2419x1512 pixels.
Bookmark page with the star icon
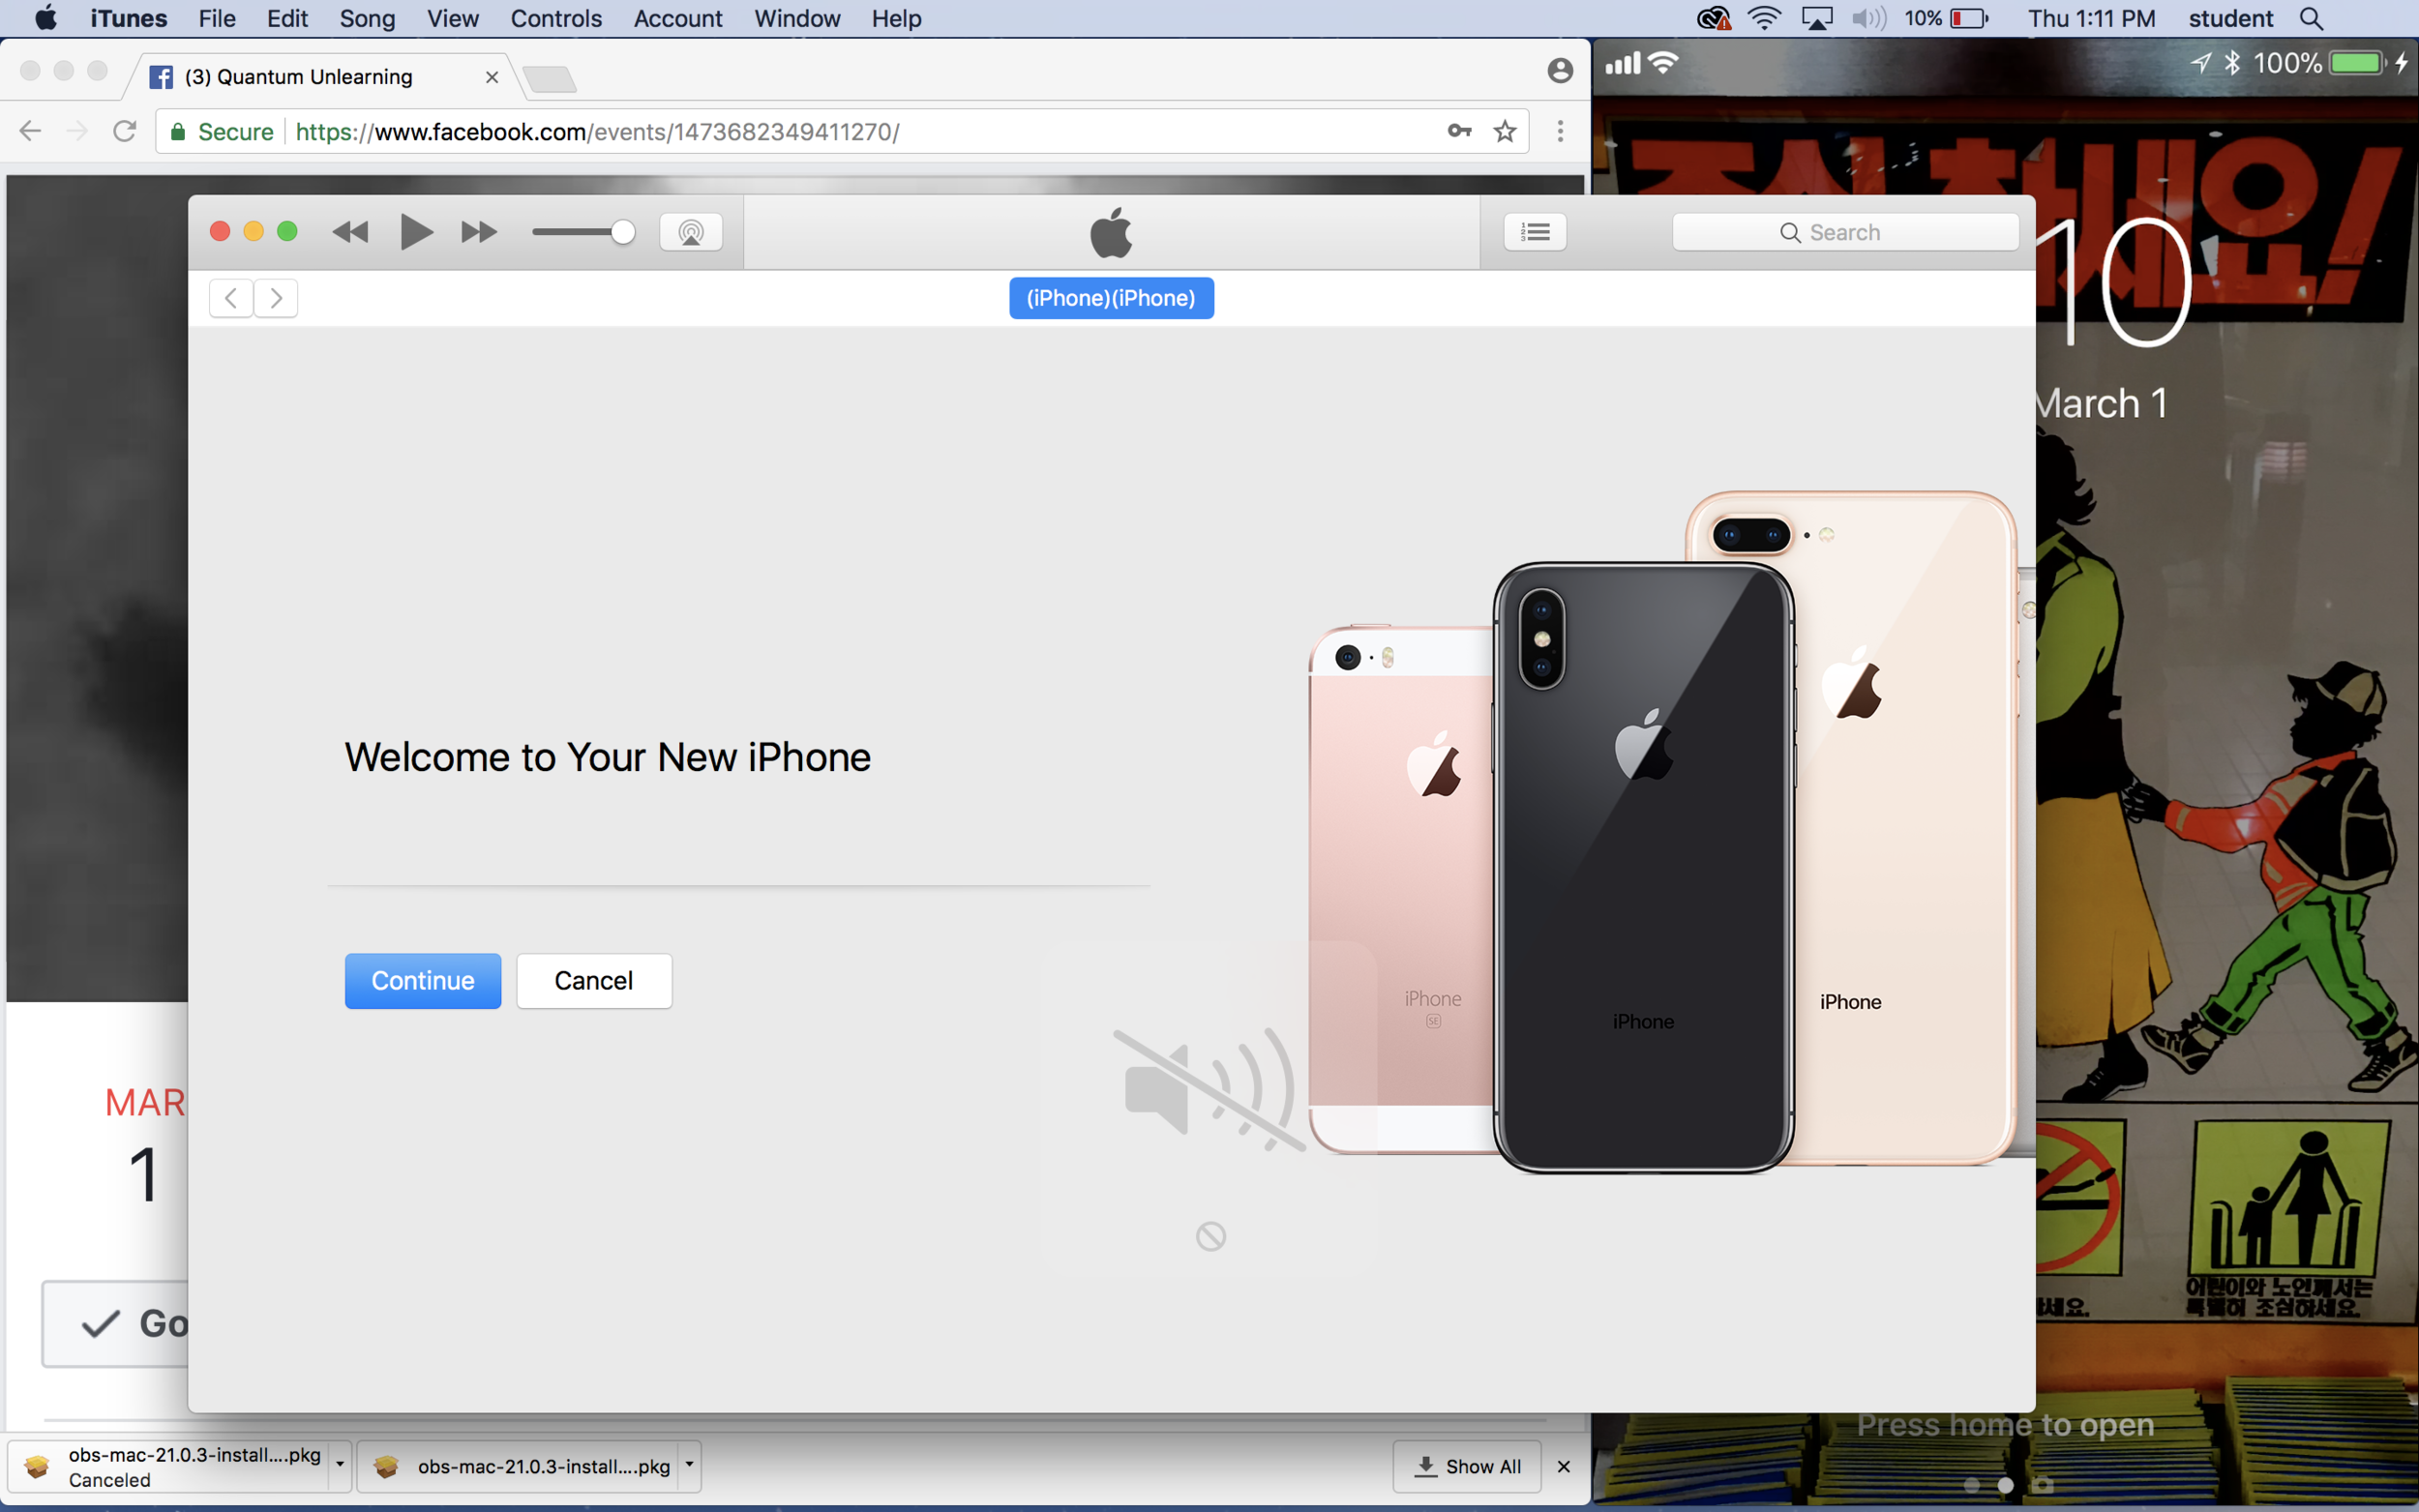[x=1504, y=131]
